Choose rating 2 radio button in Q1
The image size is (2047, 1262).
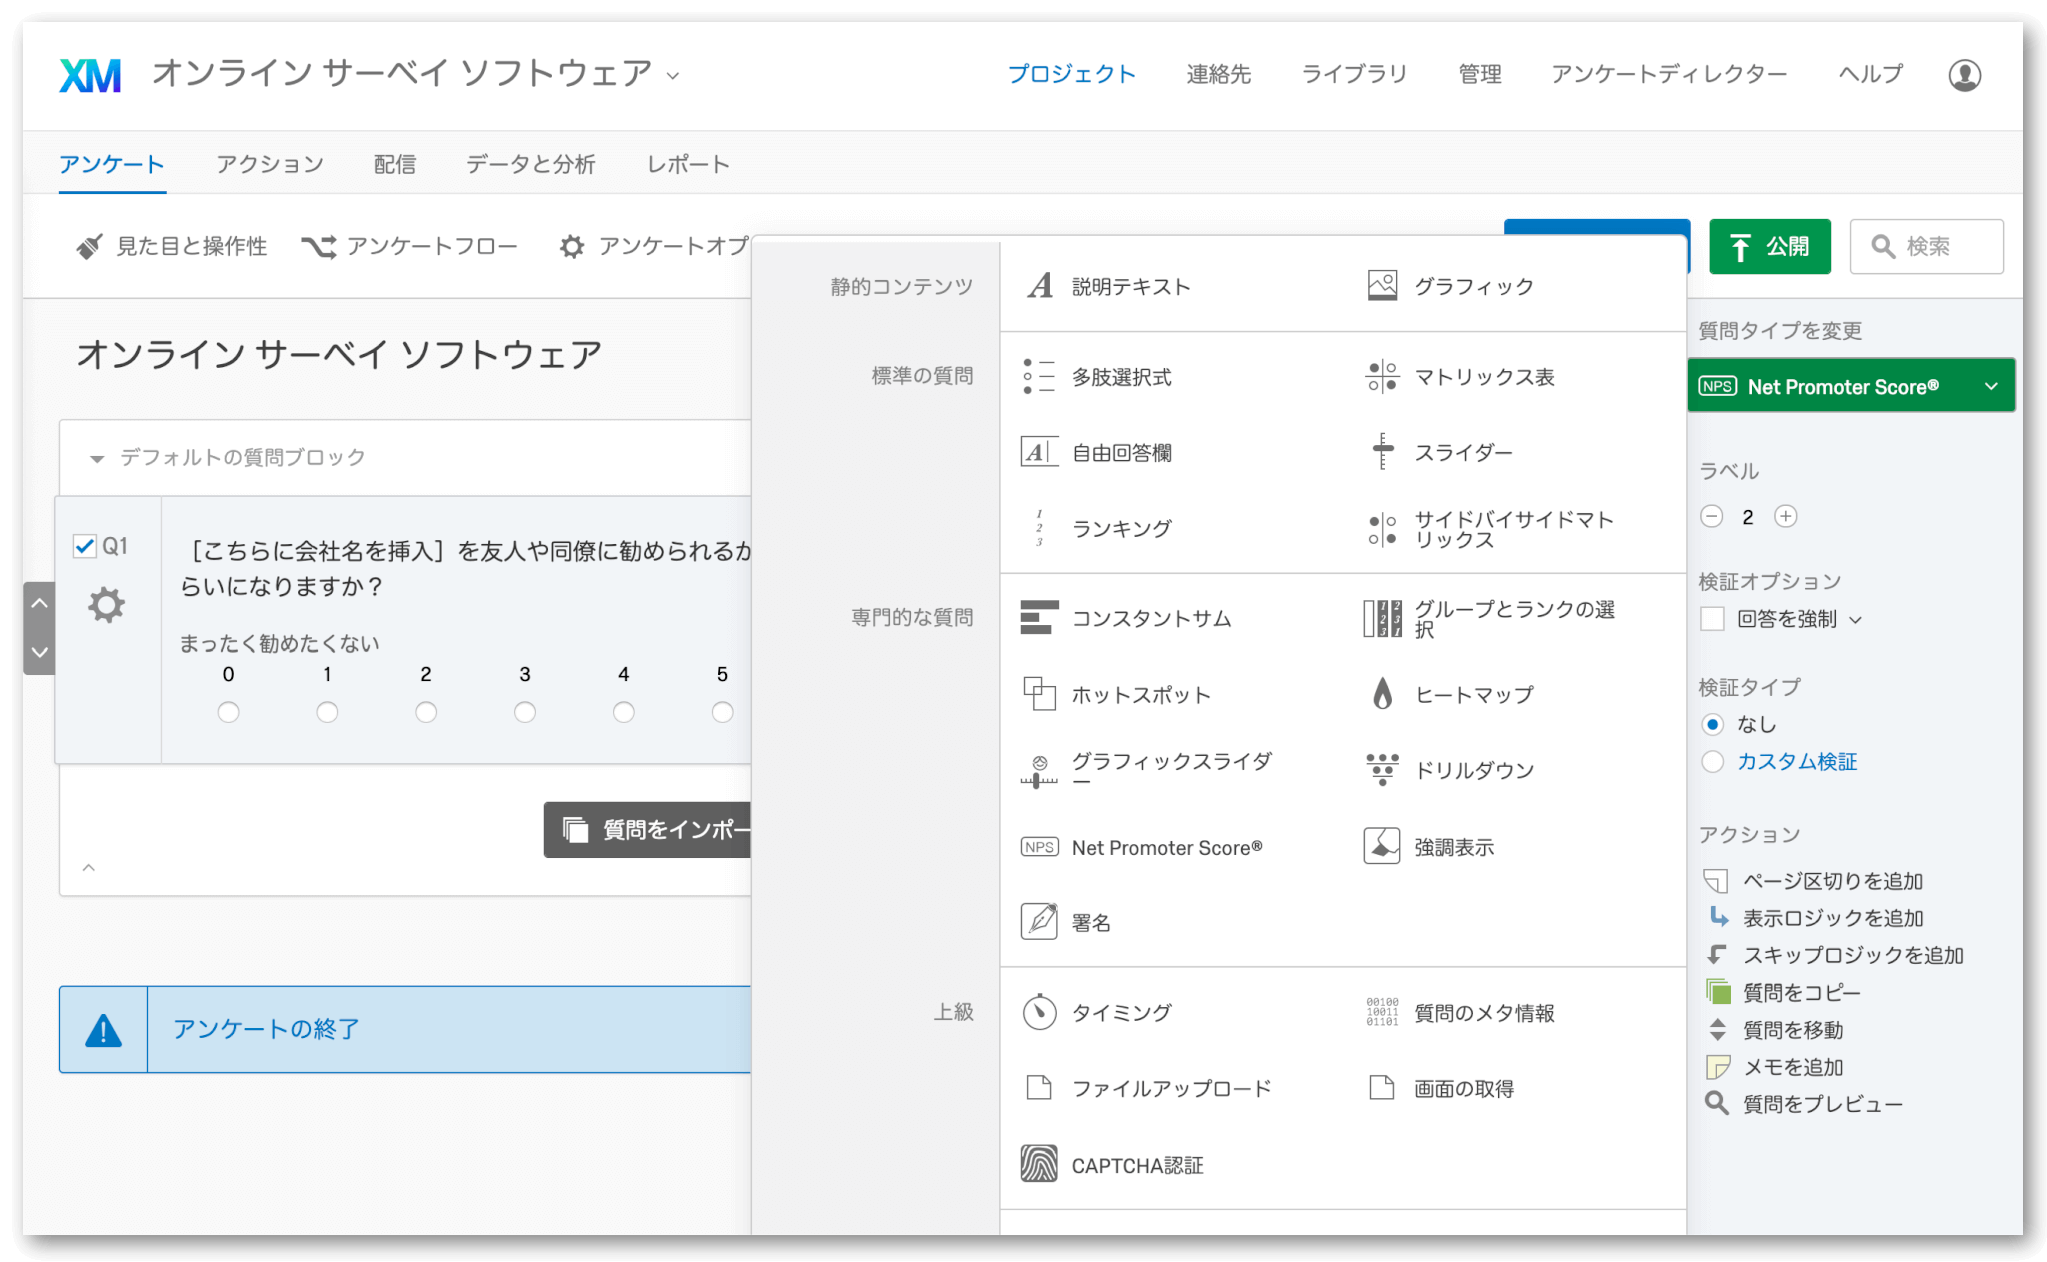426,712
